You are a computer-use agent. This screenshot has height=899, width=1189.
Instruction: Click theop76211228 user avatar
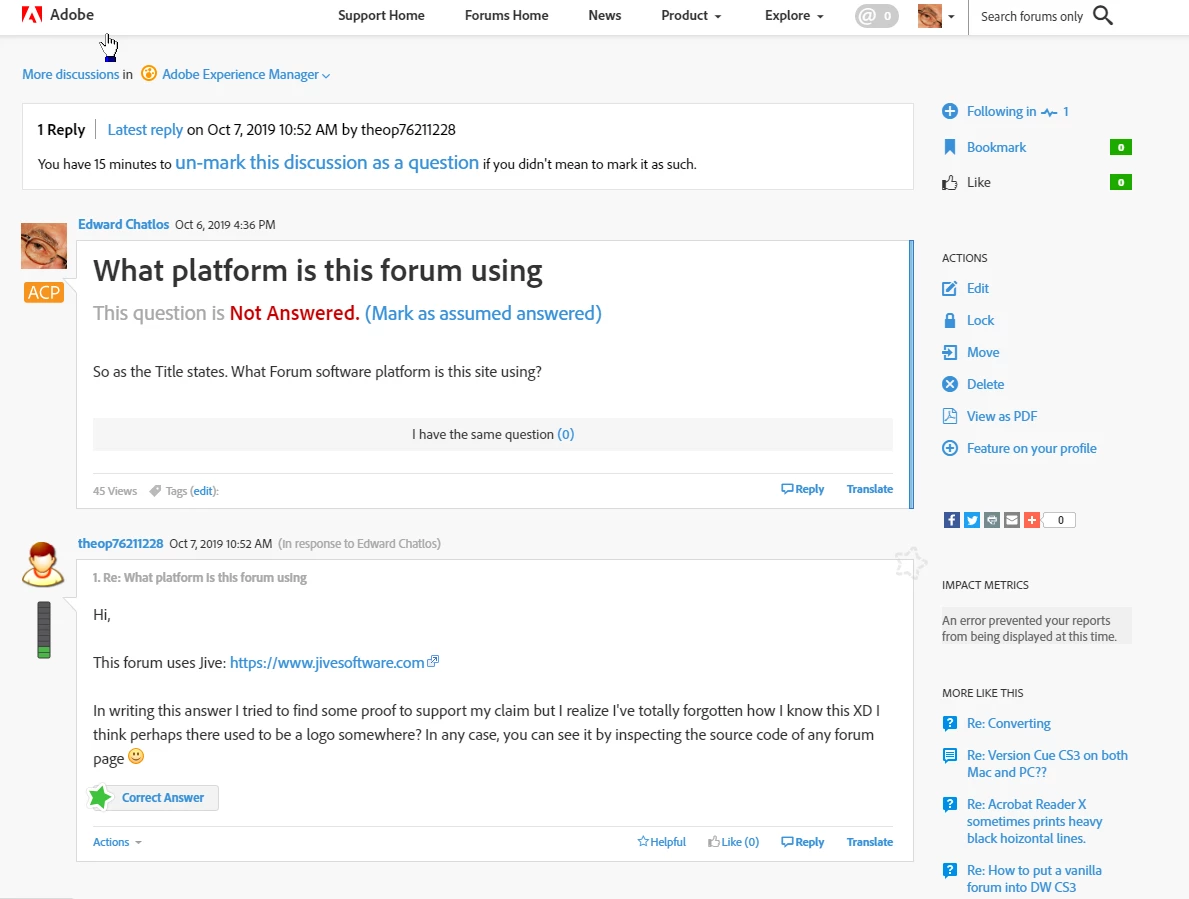[42, 564]
